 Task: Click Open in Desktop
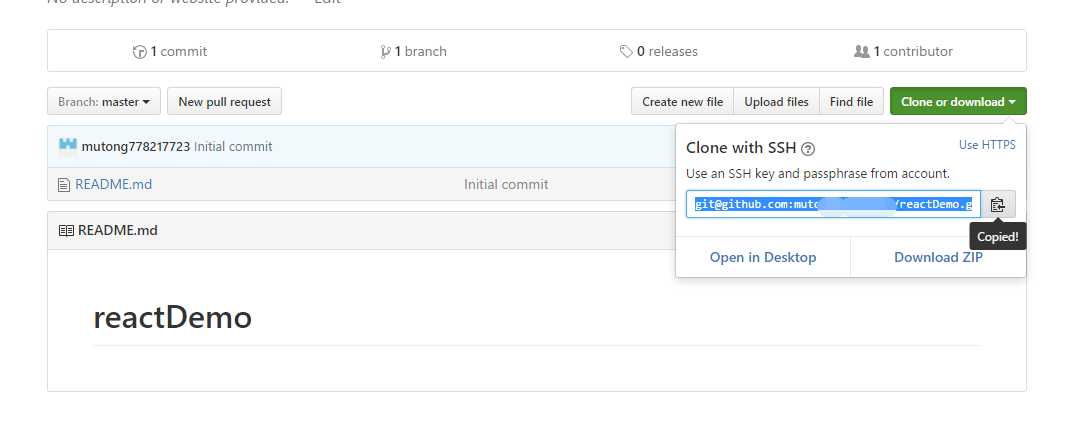pos(763,257)
